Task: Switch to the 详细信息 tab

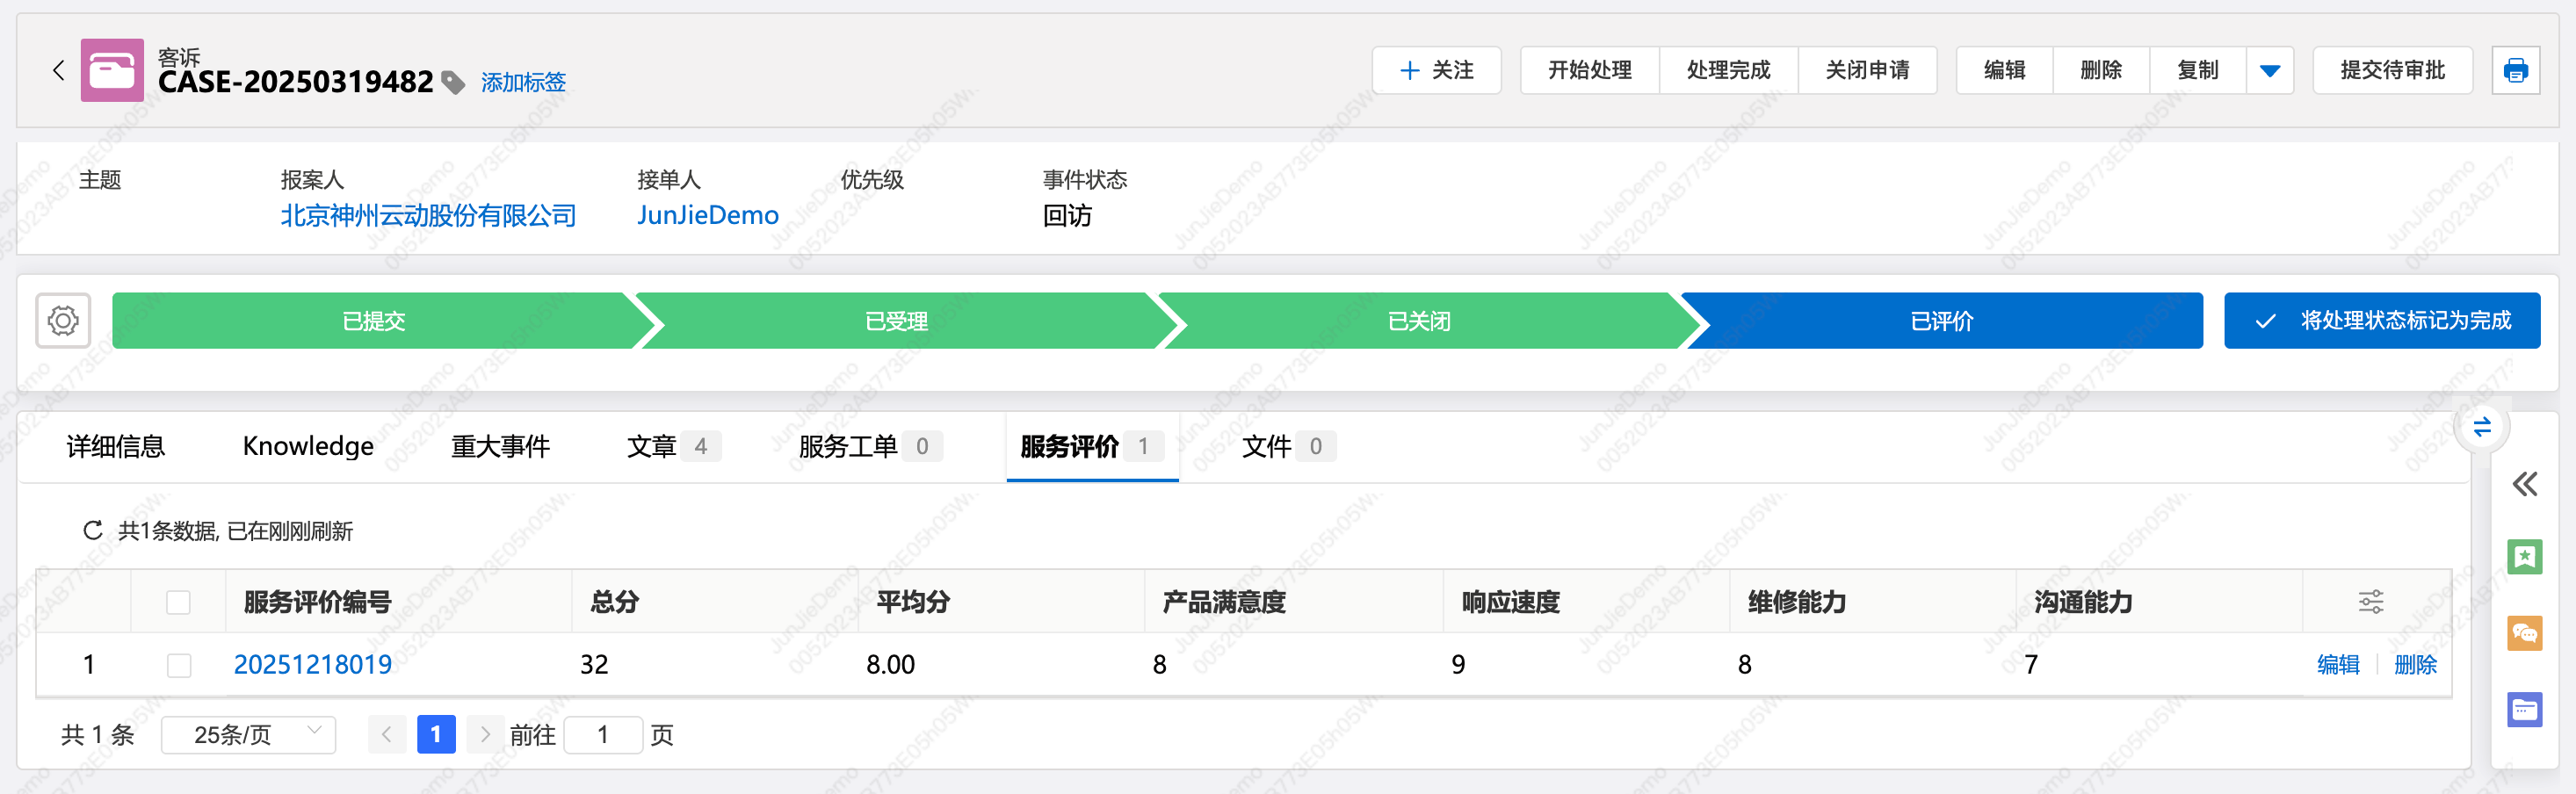Action: (116, 446)
